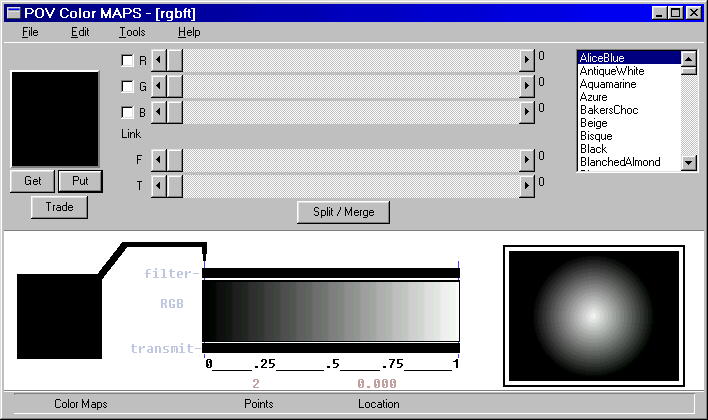The width and height of the screenshot is (708, 420).
Task: Click the location value 0.000
Action: pyautogui.click(x=377, y=384)
